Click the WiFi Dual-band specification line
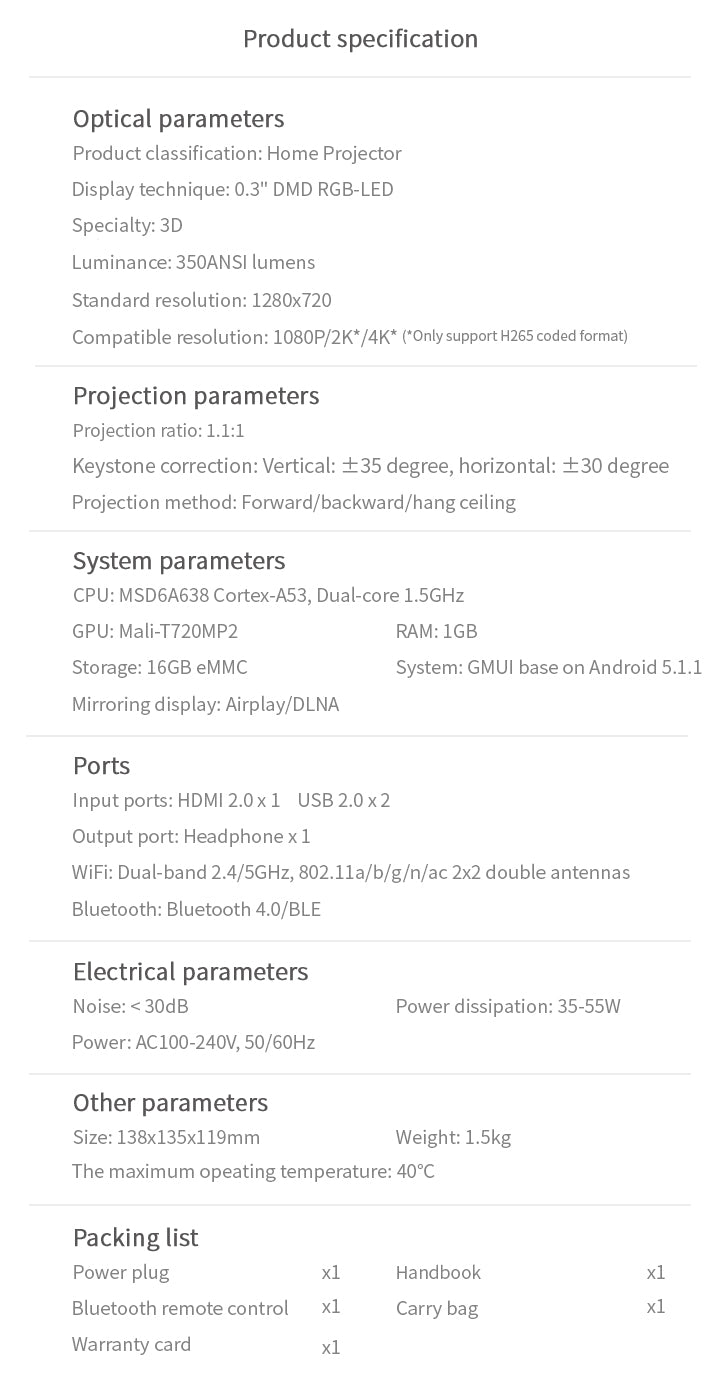Image resolution: width=720 pixels, height=1377 pixels. (x=351, y=872)
